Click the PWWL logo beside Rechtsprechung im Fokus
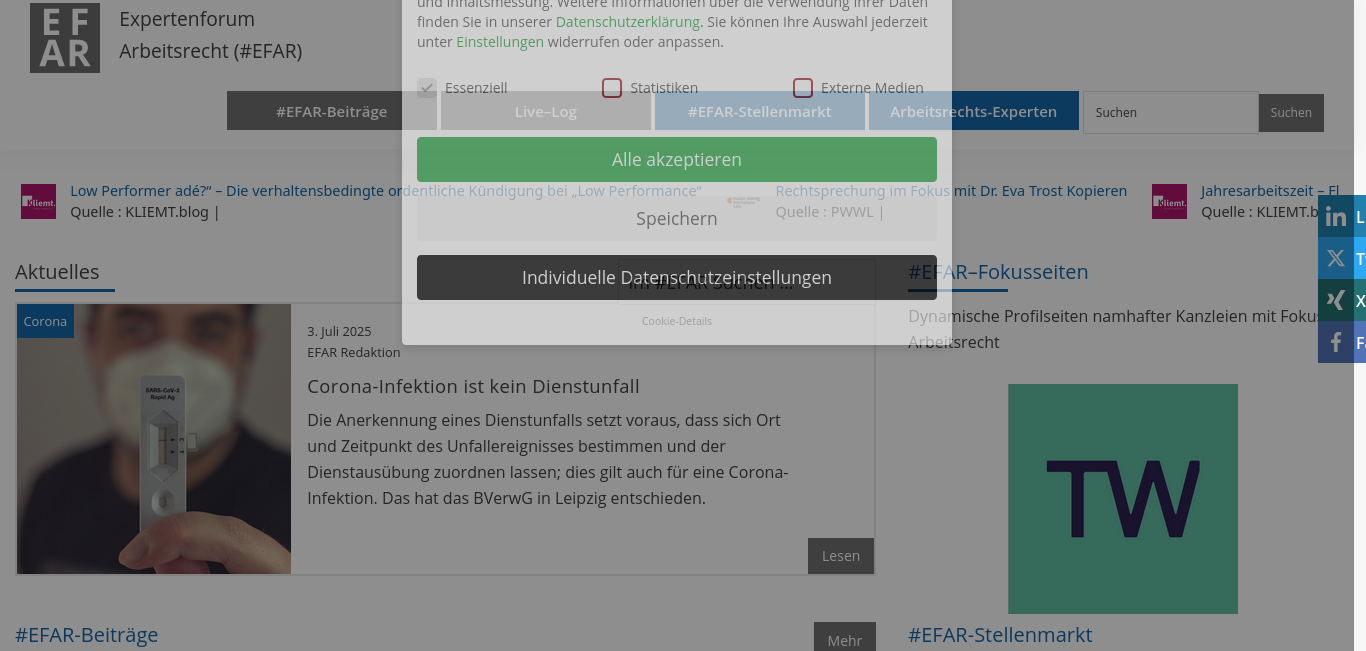The height and width of the screenshot is (651, 1366). [744, 201]
